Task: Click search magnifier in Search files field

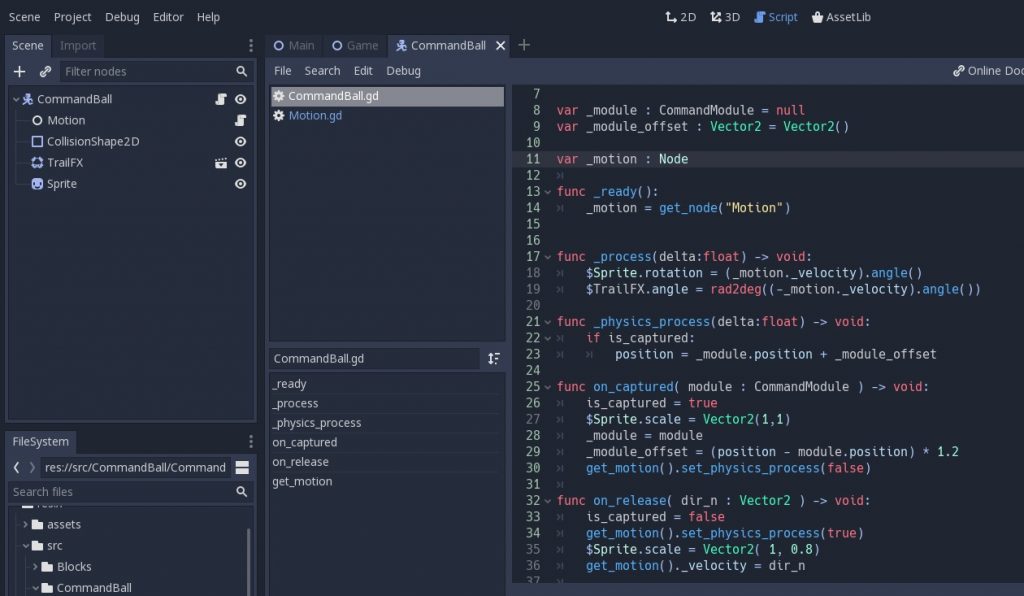Action: coord(242,492)
